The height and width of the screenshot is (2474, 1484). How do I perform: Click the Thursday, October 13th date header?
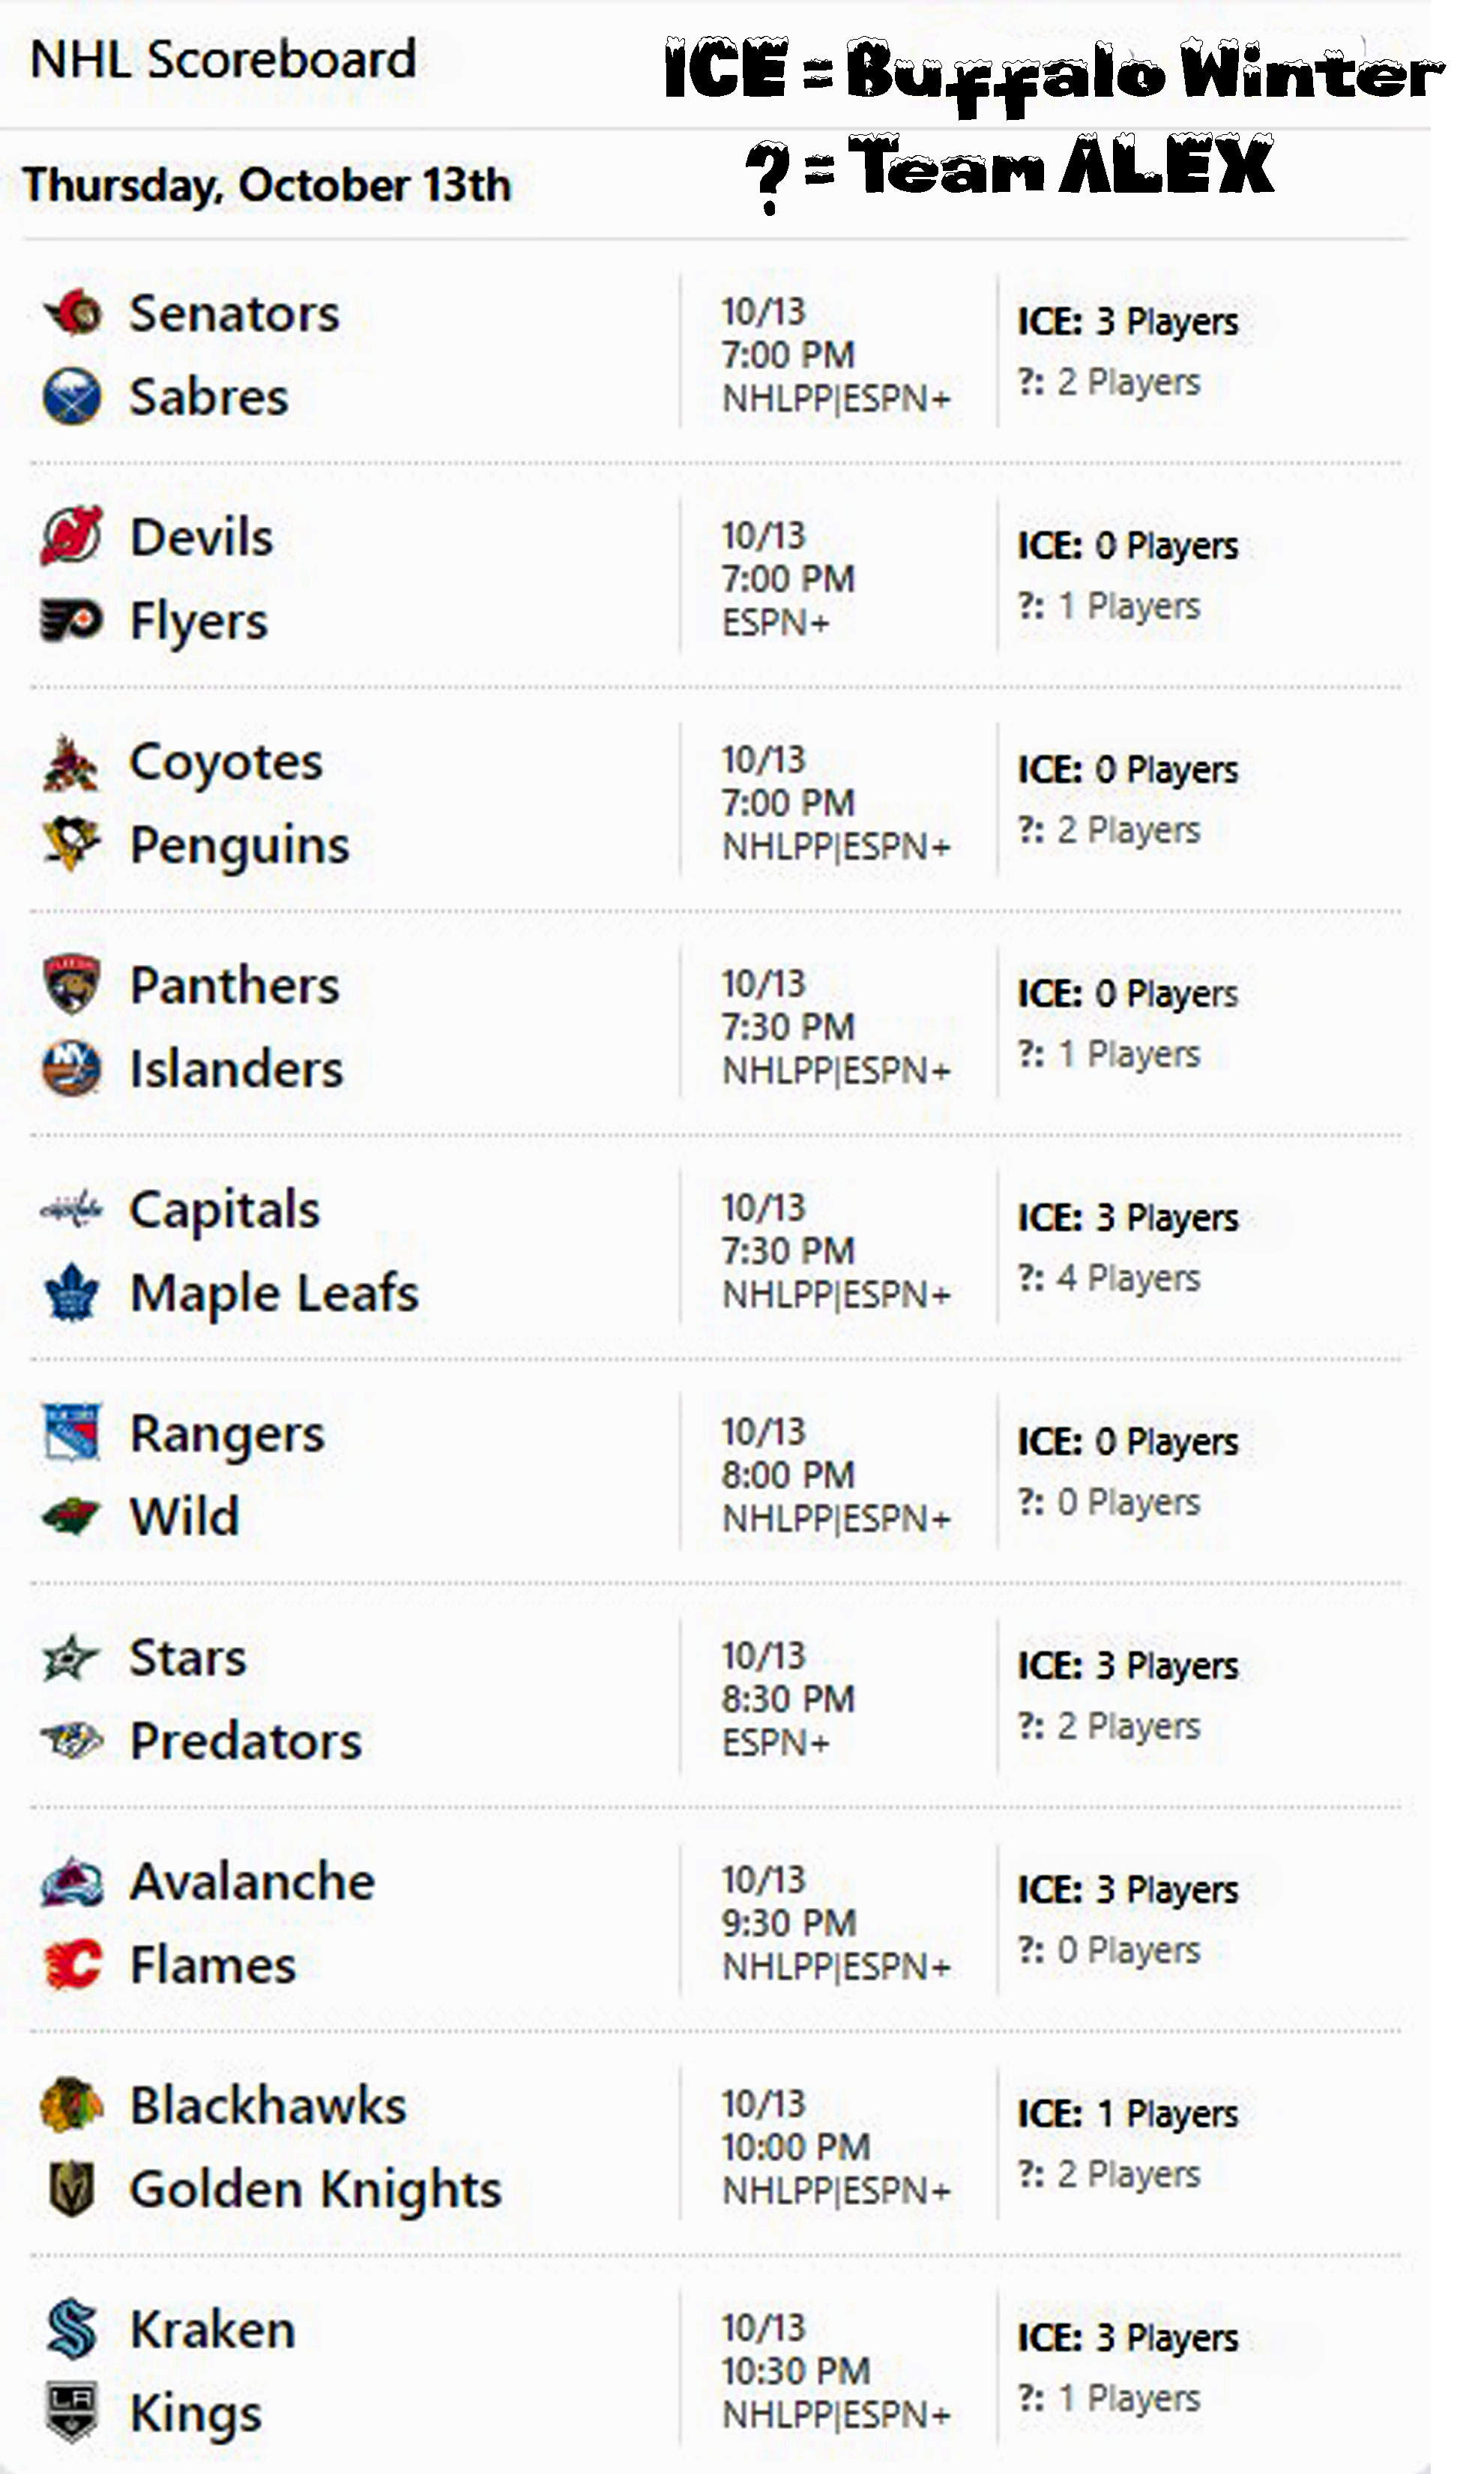[267, 185]
